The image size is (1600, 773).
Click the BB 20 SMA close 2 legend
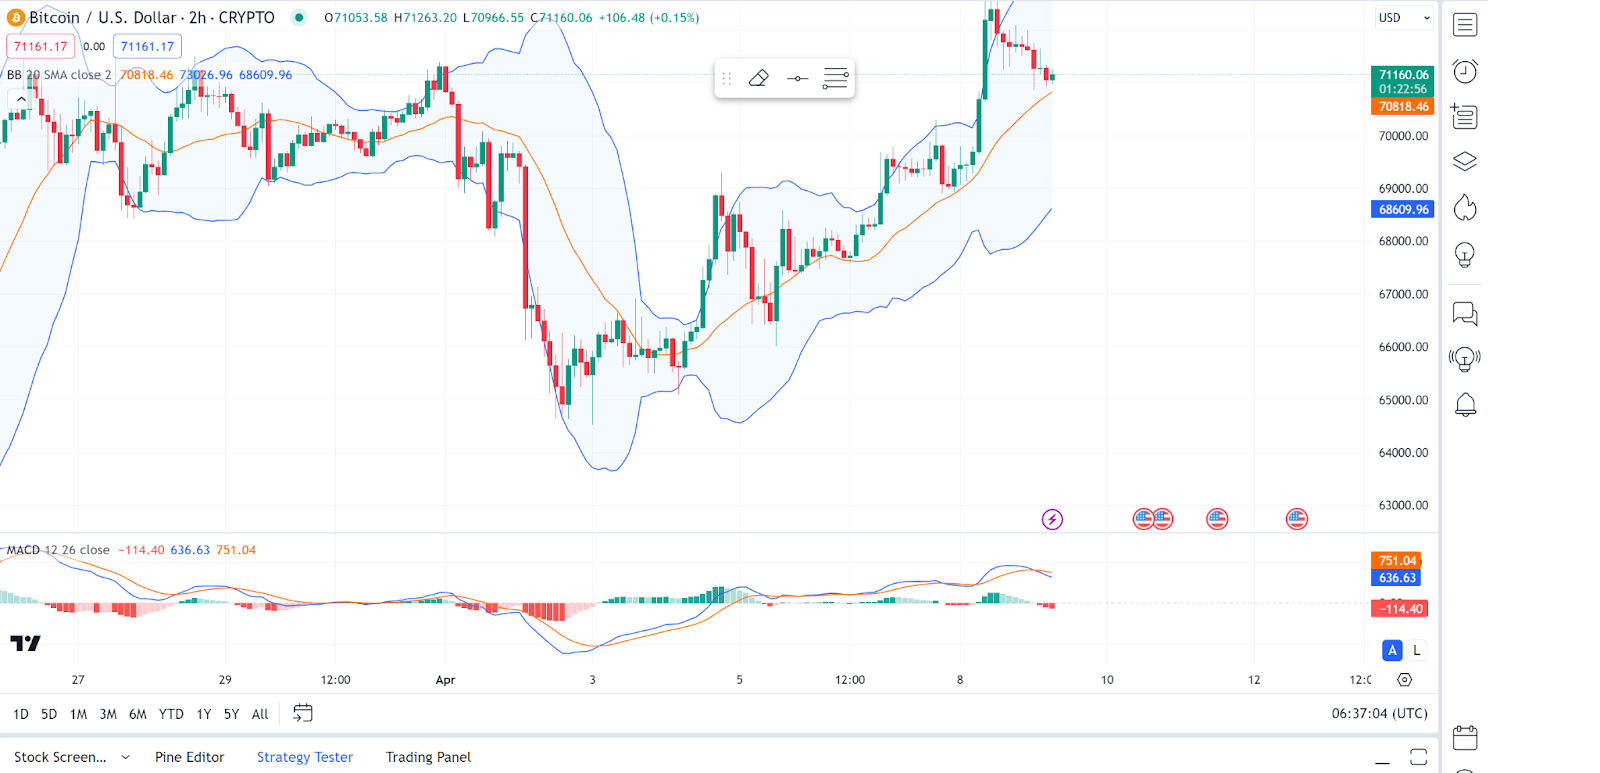pyautogui.click(x=59, y=75)
